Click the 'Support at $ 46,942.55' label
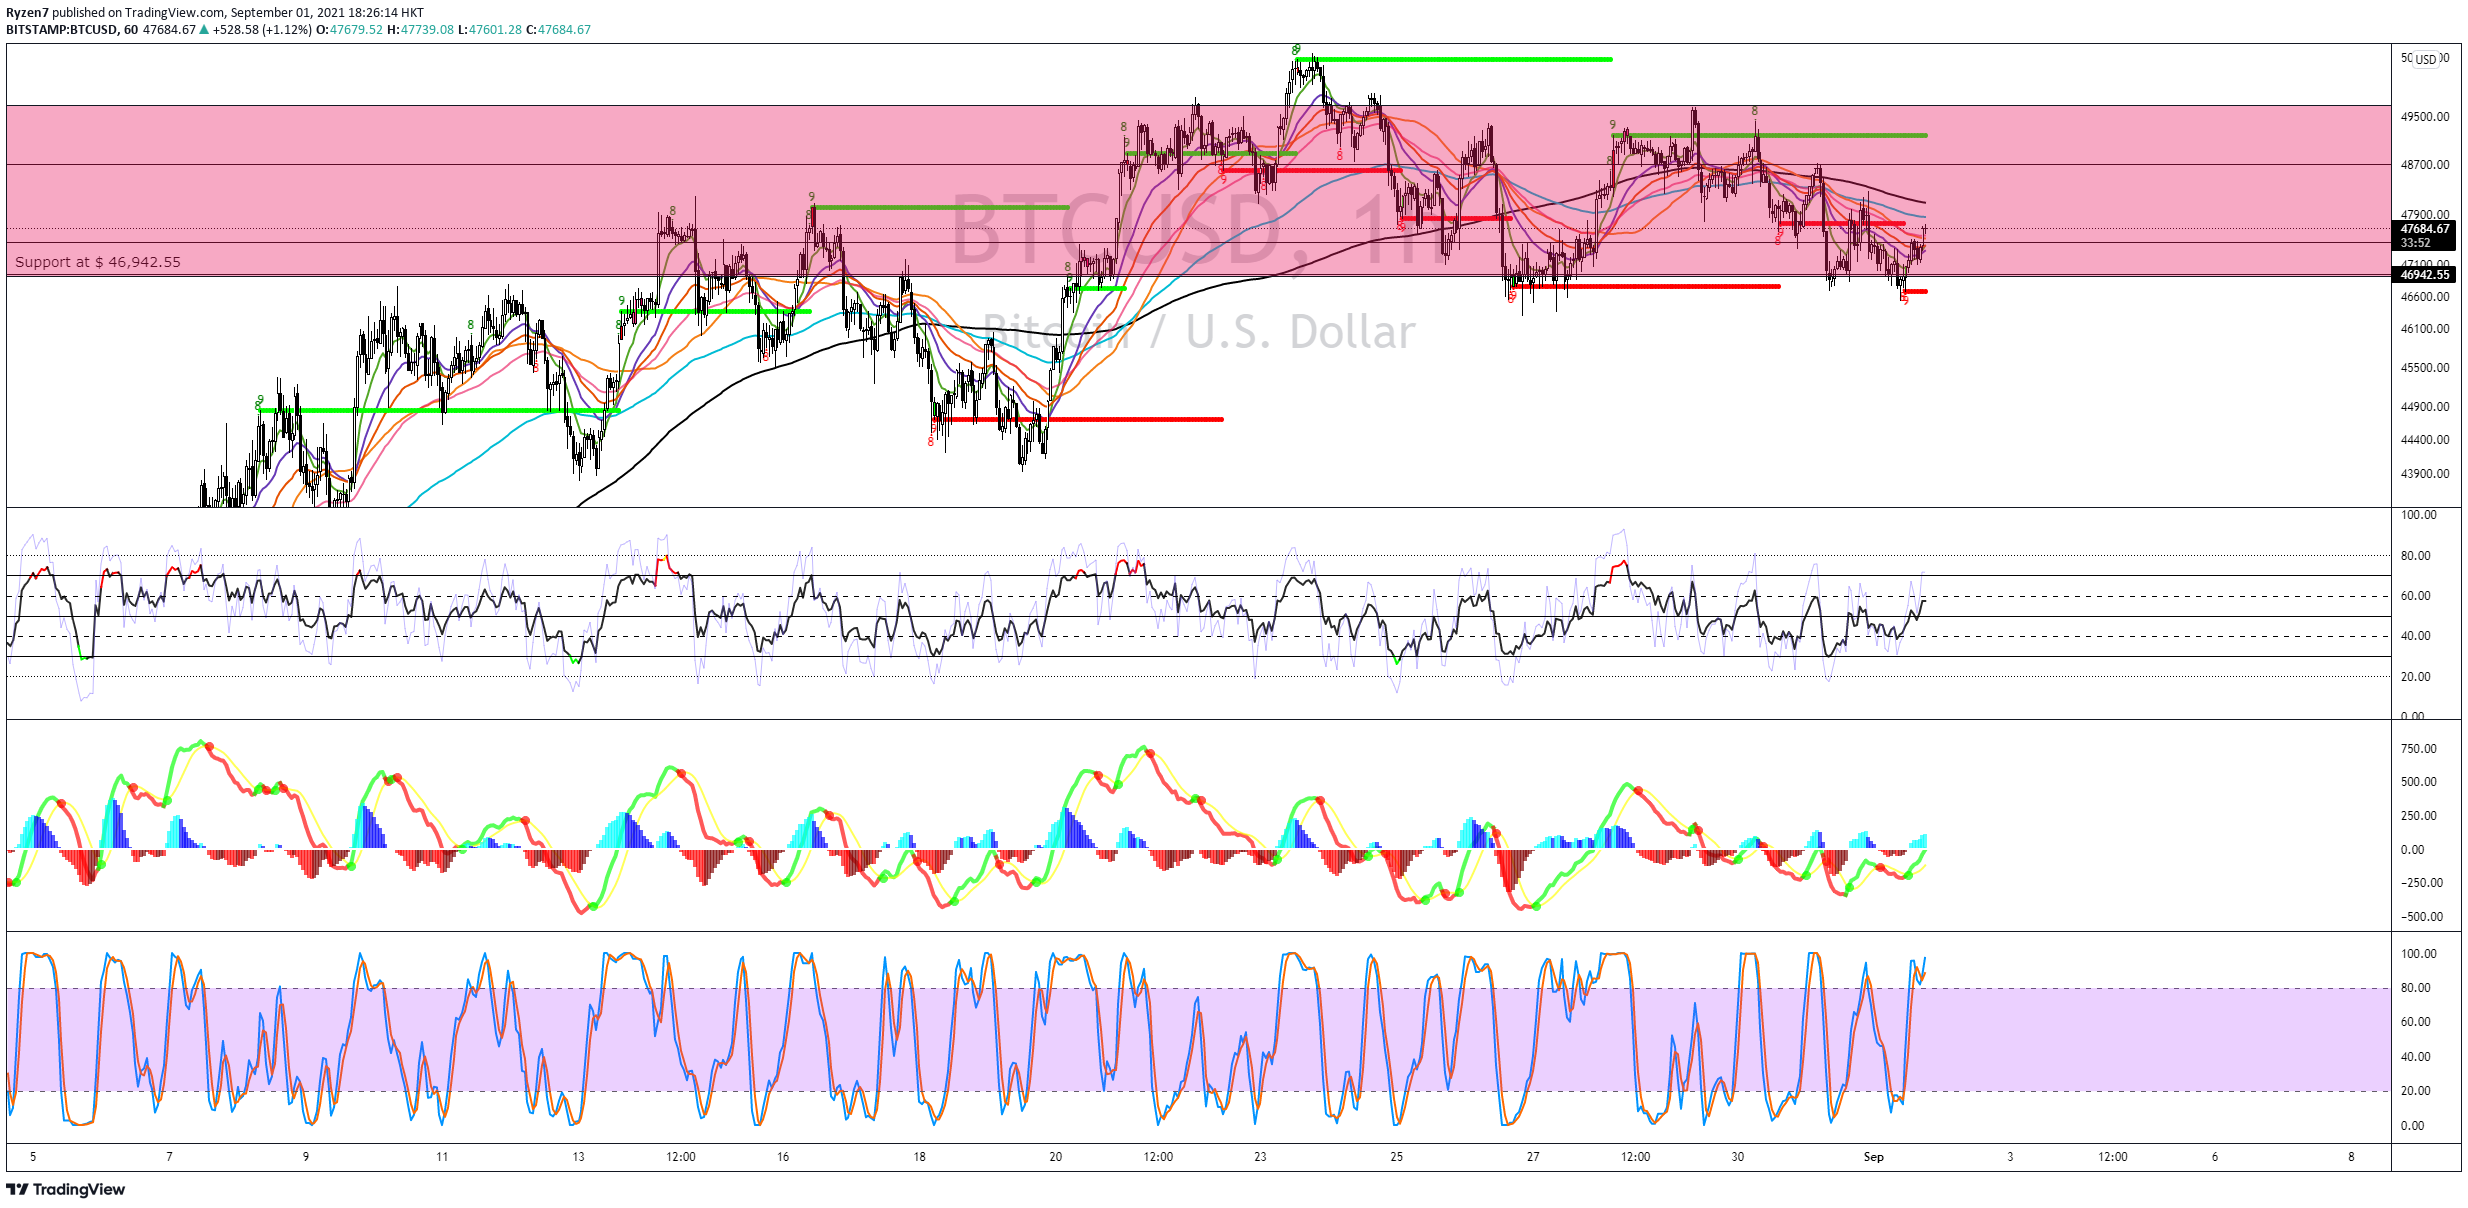This screenshot has width=2468, height=1208. tap(98, 262)
